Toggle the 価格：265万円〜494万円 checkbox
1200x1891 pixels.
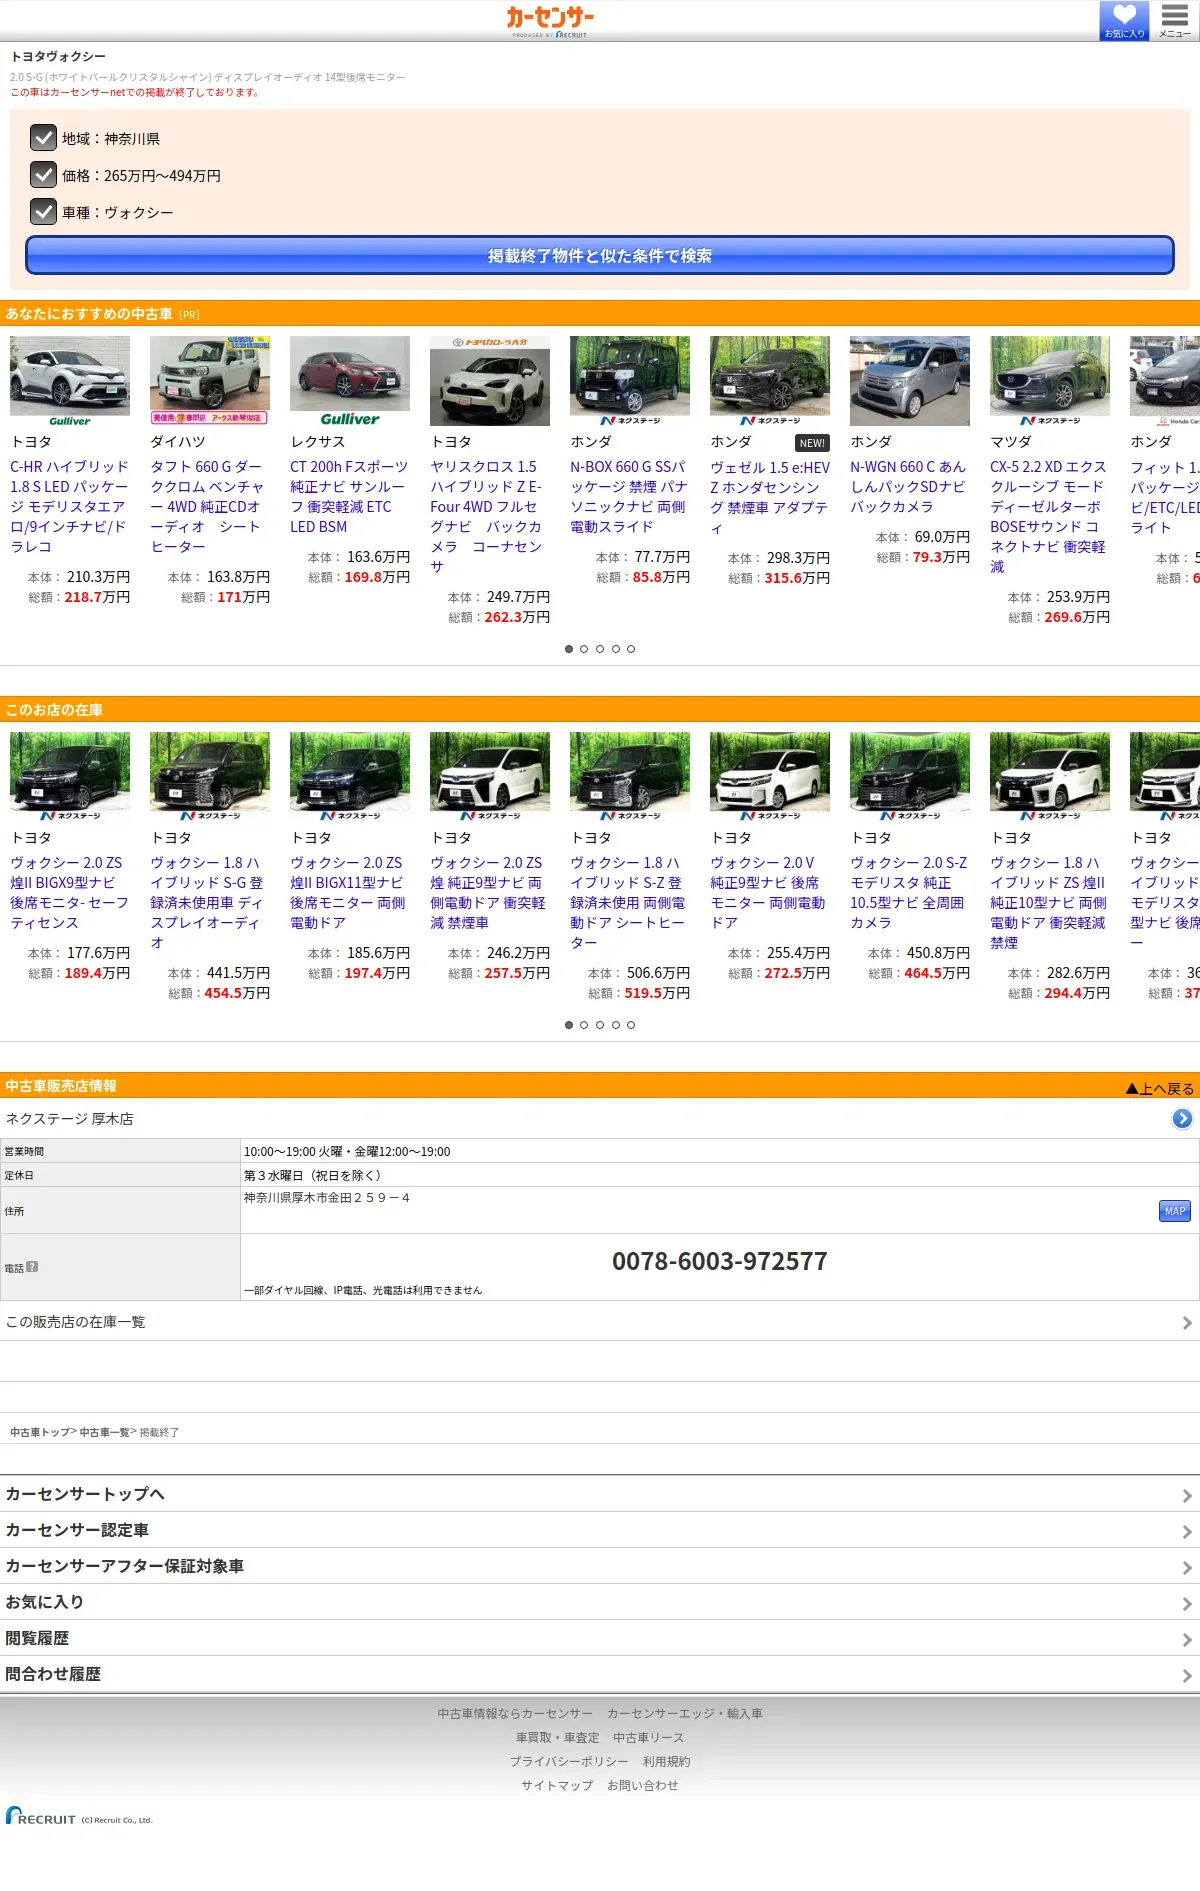43,175
